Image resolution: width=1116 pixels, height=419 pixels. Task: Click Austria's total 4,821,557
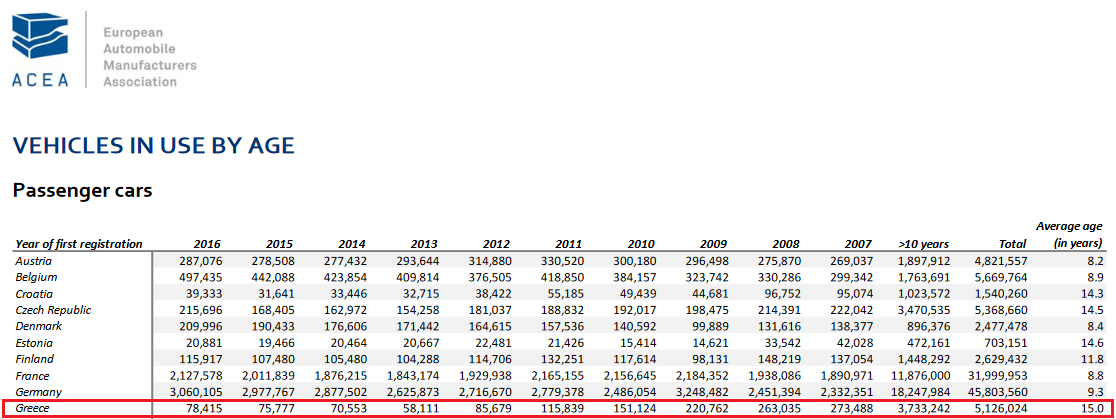[1001, 261]
